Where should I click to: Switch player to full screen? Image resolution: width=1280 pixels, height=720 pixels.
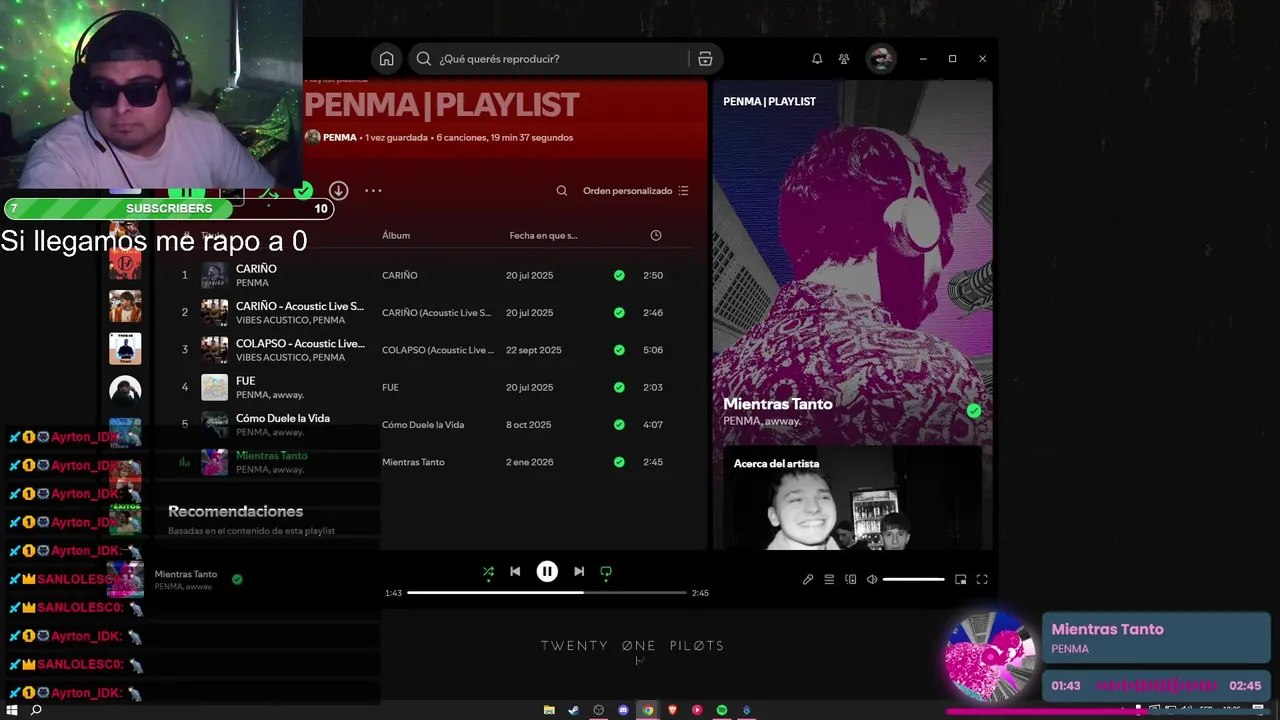click(x=982, y=579)
